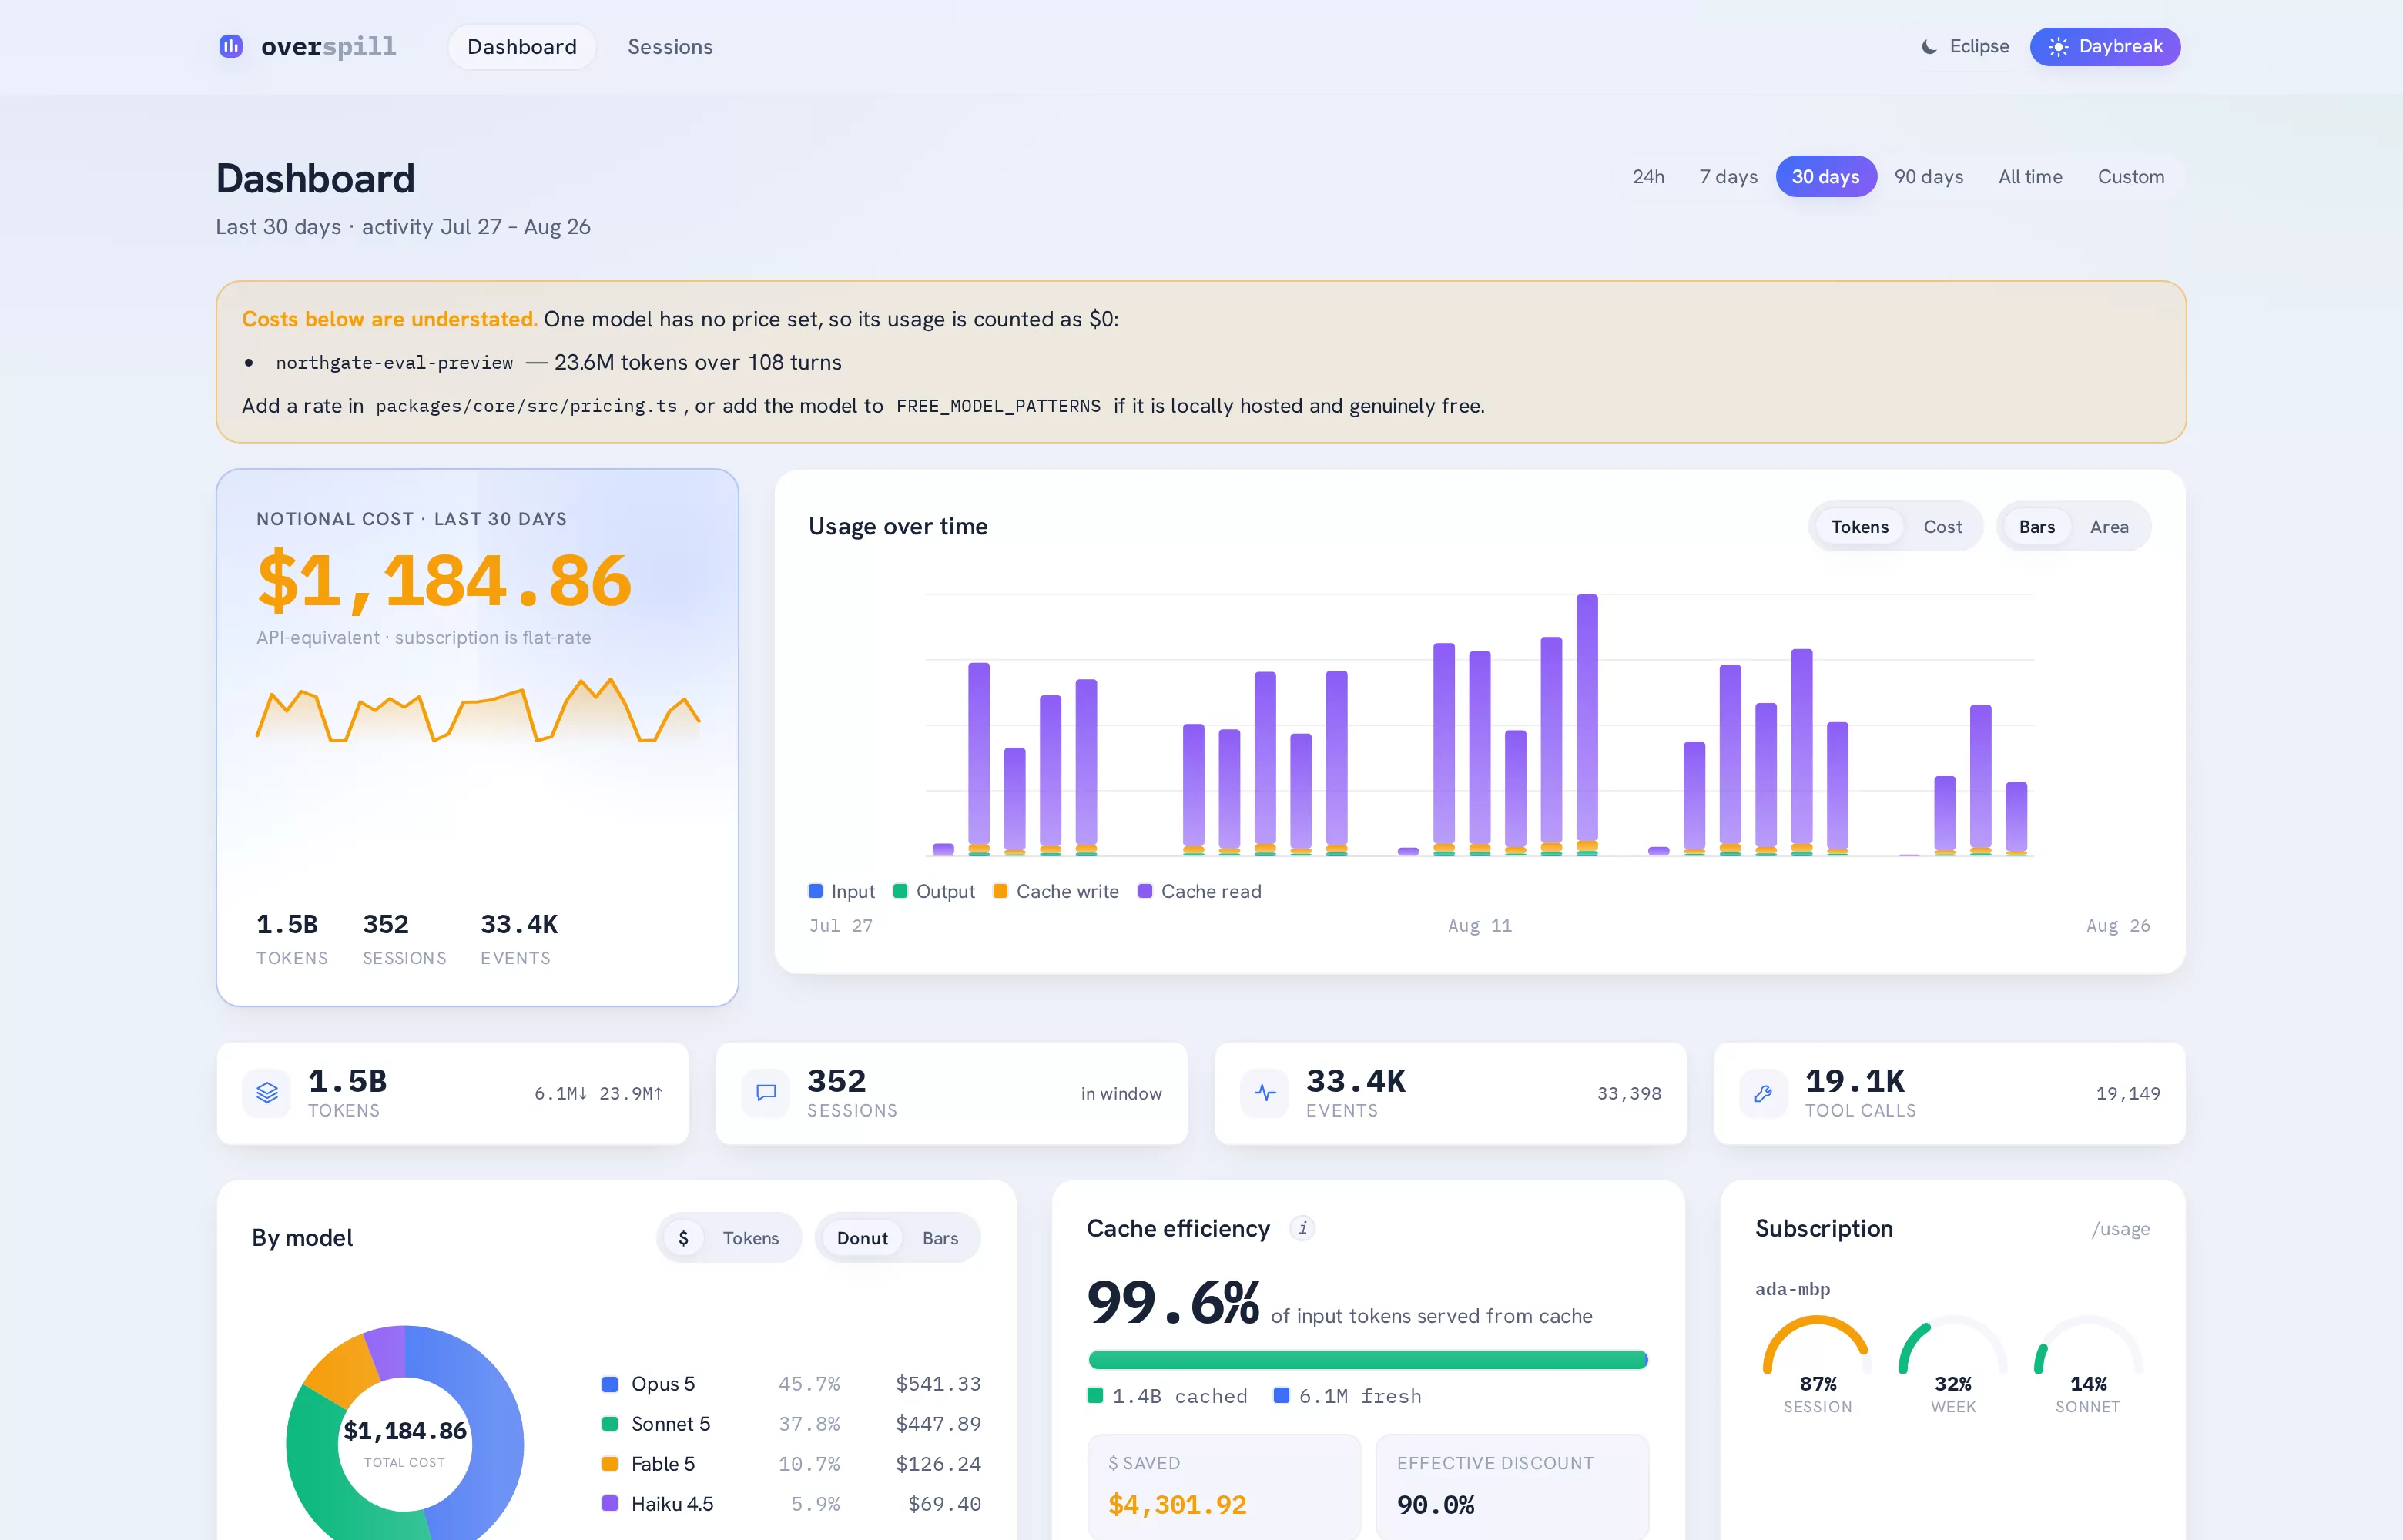Viewport: 2403px width, 1540px height.
Task: Open the Sessions tab
Action: pyautogui.click(x=670, y=47)
